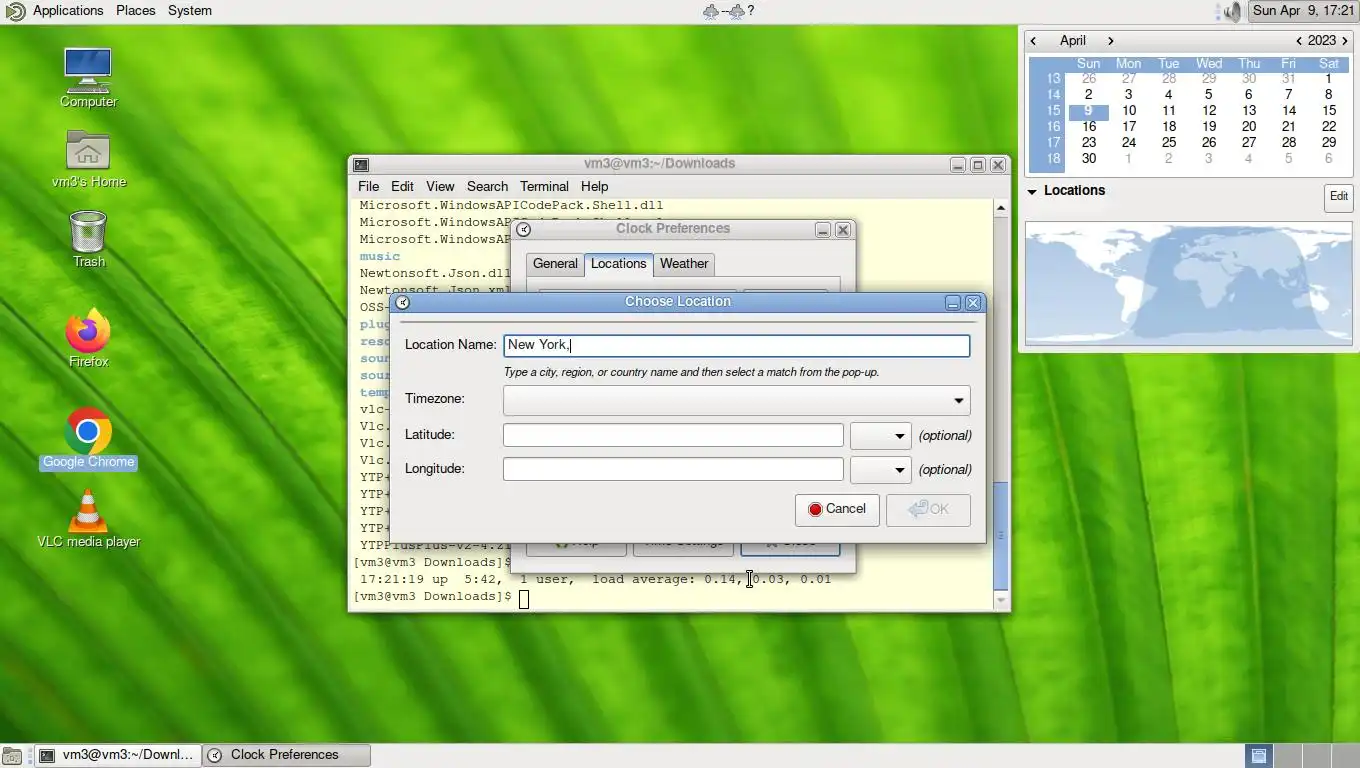The height and width of the screenshot is (768, 1360).
Task: Open the Timezone dropdown
Action: pyautogui.click(x=737, y=400)
